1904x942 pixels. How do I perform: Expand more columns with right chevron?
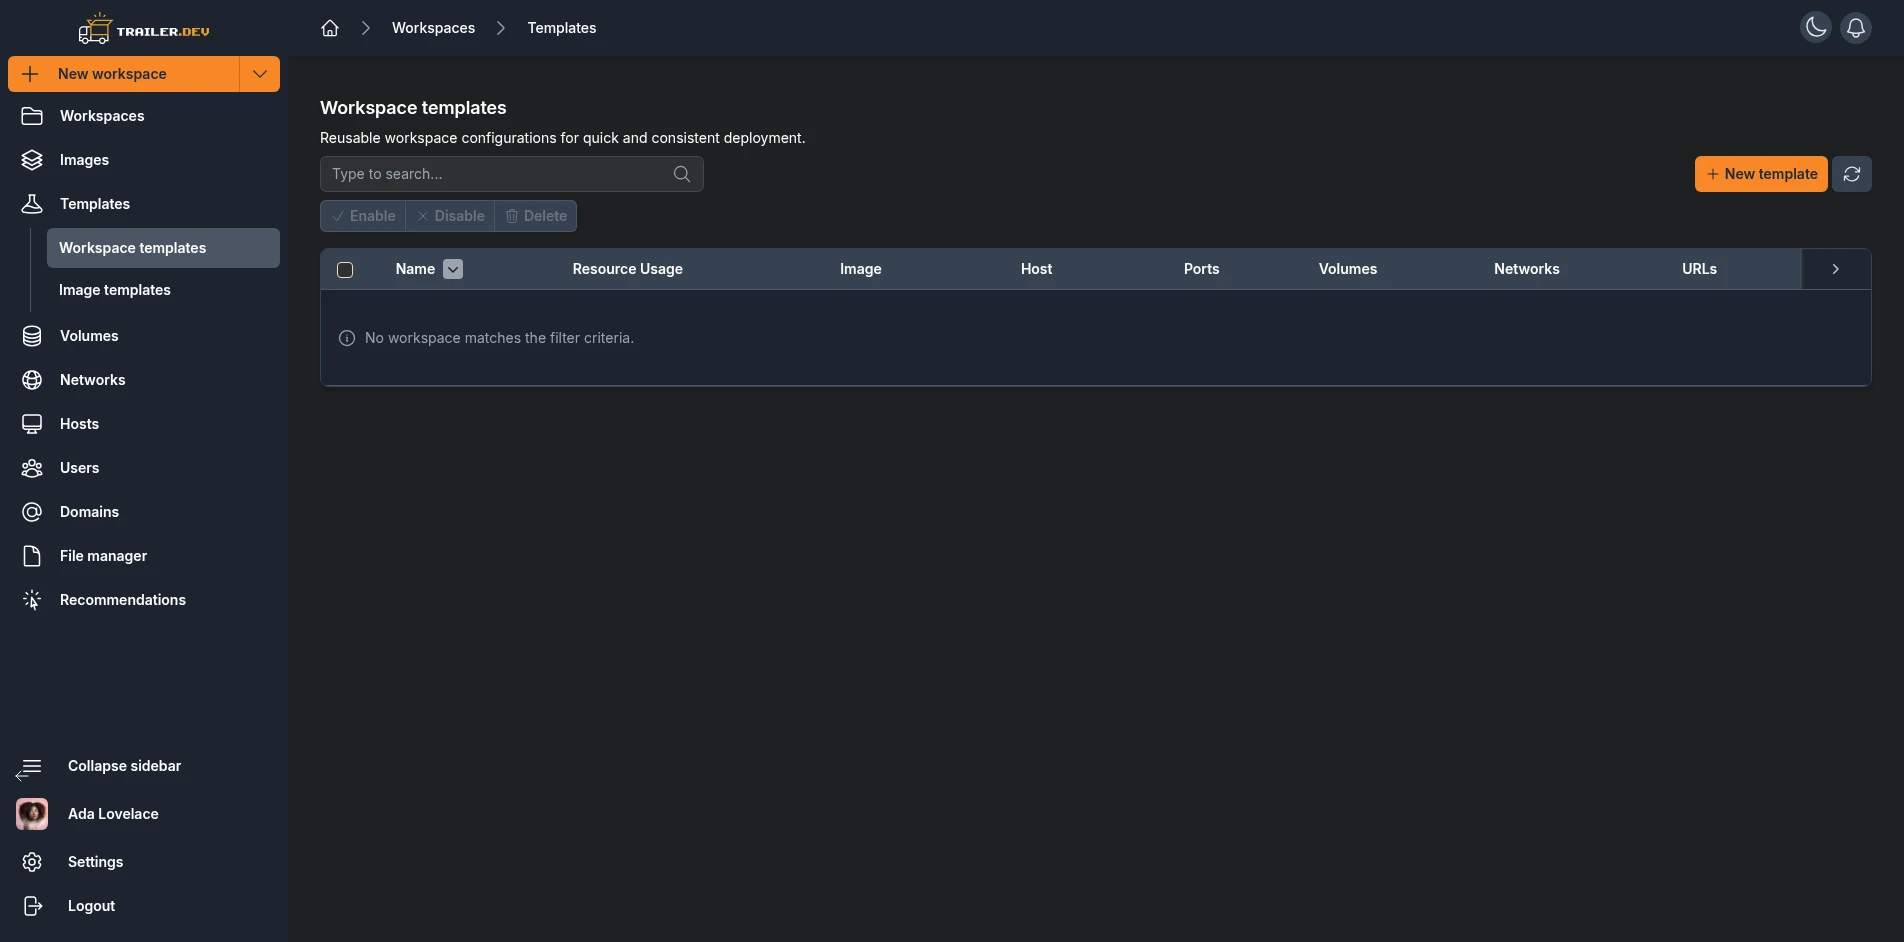click(1836, 269)
